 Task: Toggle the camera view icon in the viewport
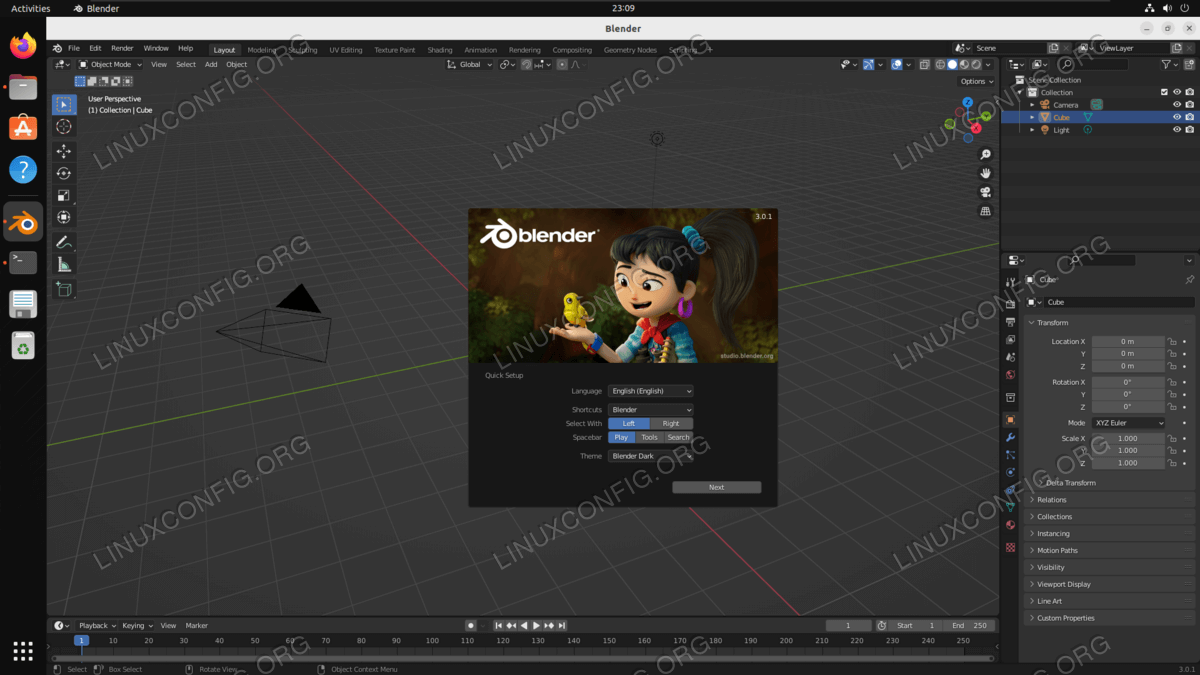click(985, 192)
